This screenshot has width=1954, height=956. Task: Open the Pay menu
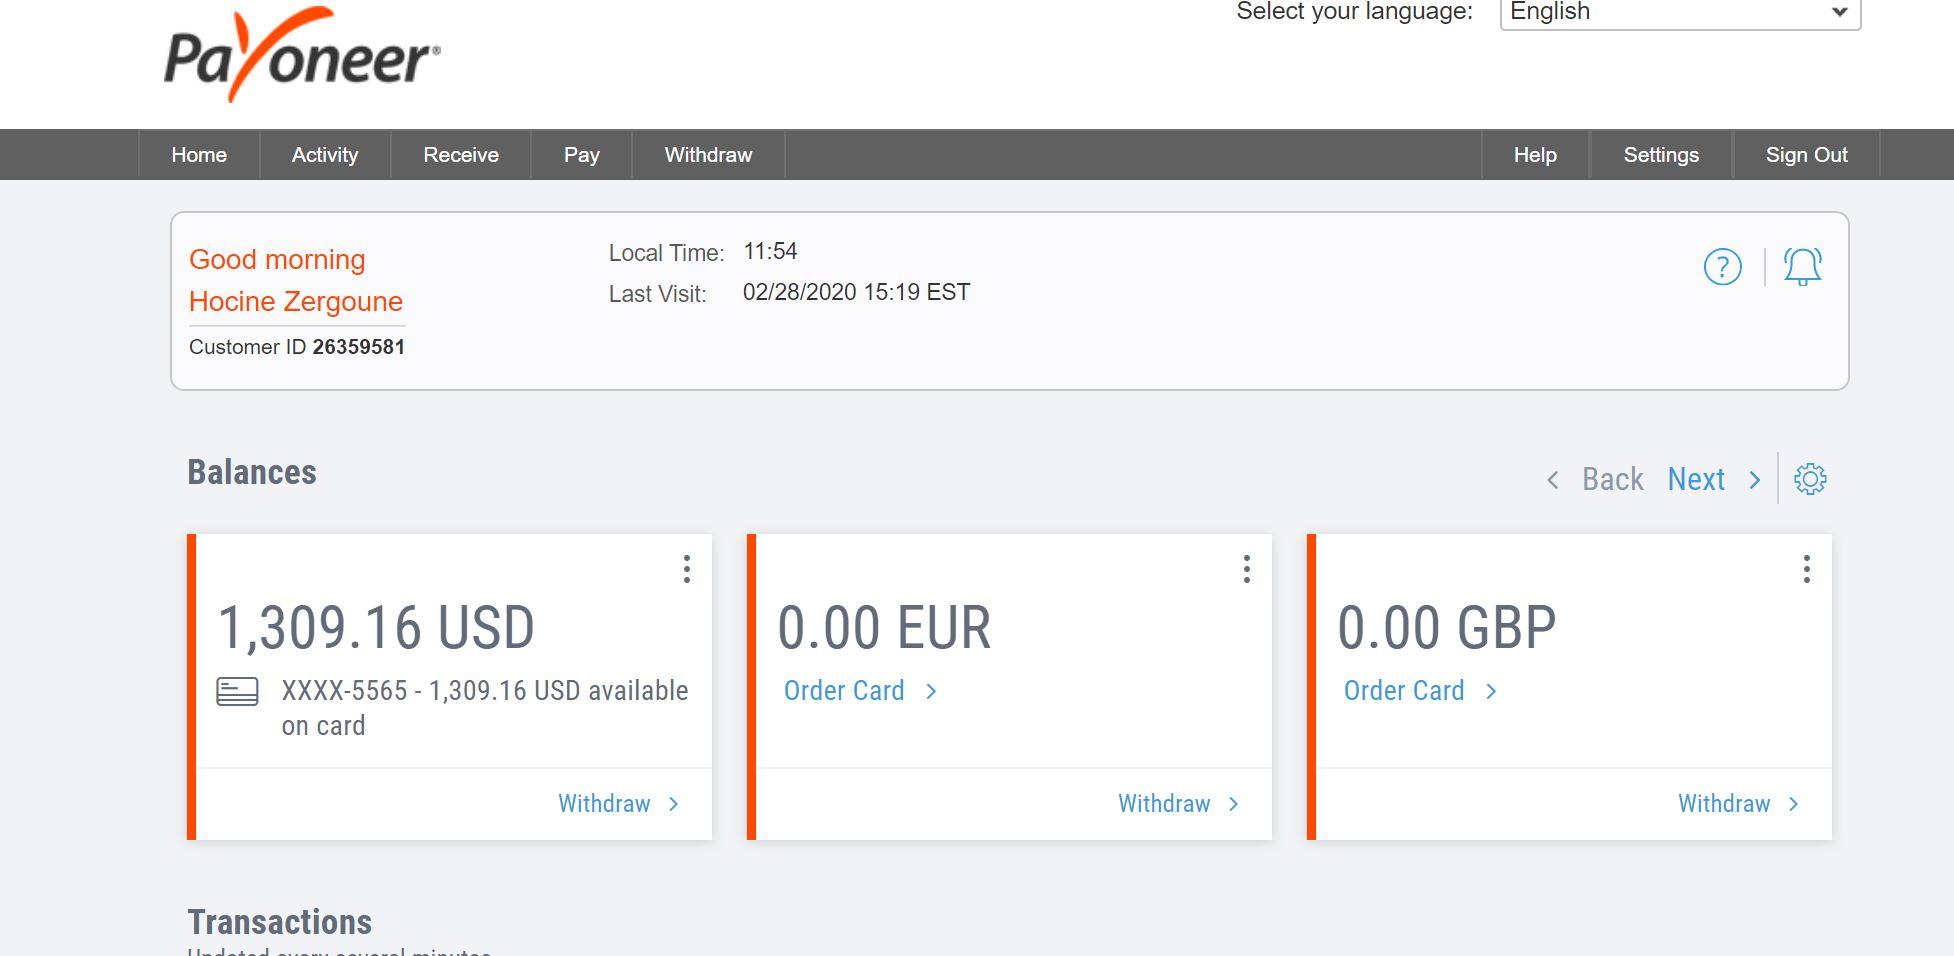click(581, 155)
